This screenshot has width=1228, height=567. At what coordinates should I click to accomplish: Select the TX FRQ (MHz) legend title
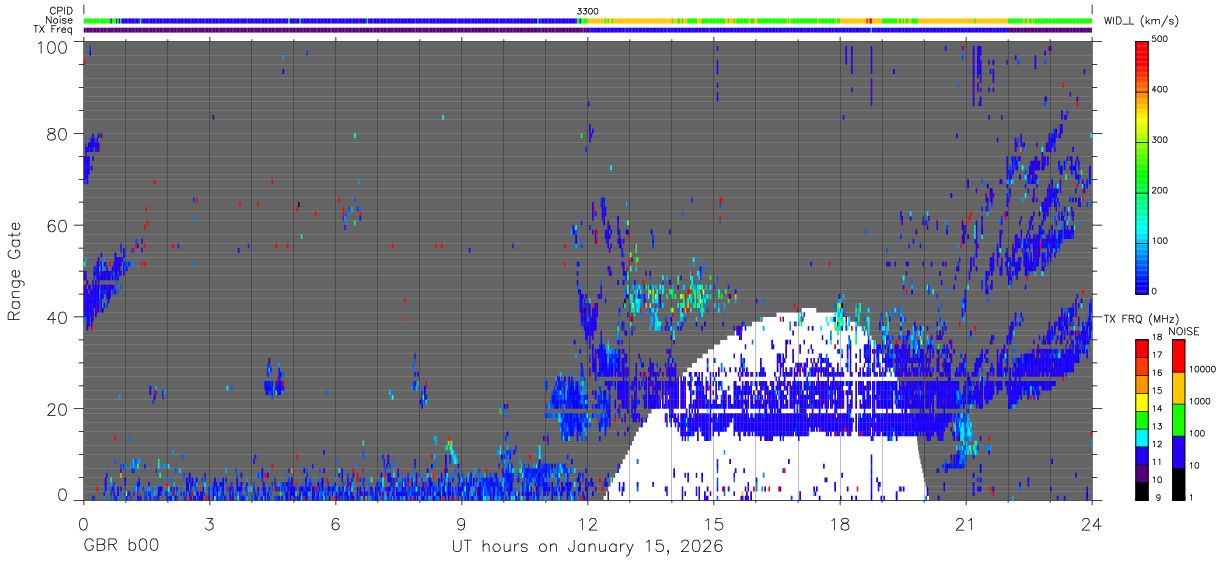(1140, 320)
